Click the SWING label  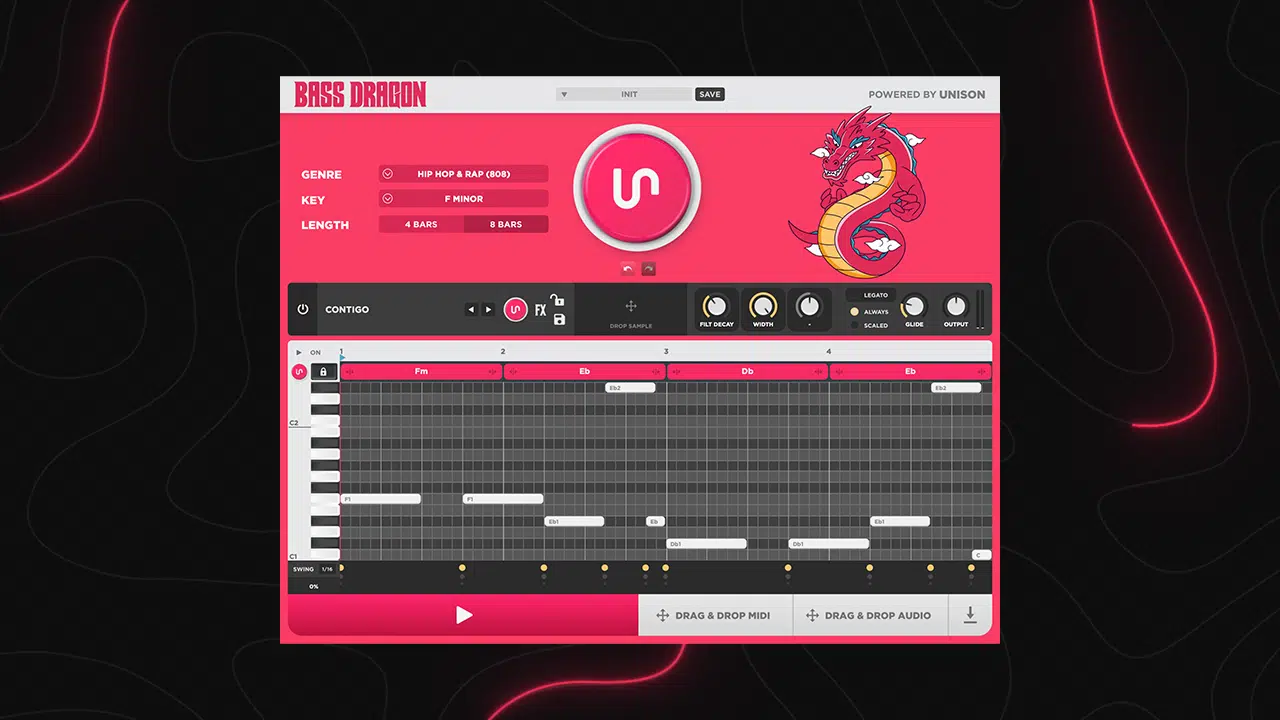tap(303, 569)
